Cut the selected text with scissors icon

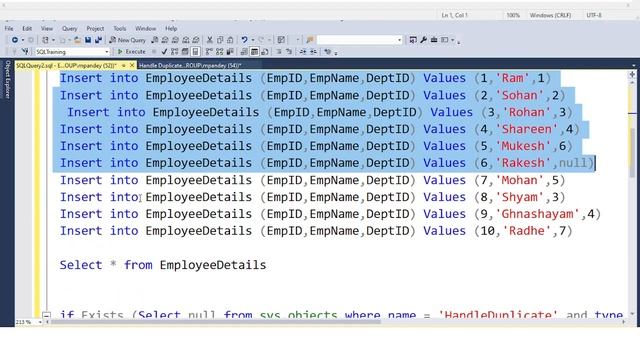pos(209,40)
